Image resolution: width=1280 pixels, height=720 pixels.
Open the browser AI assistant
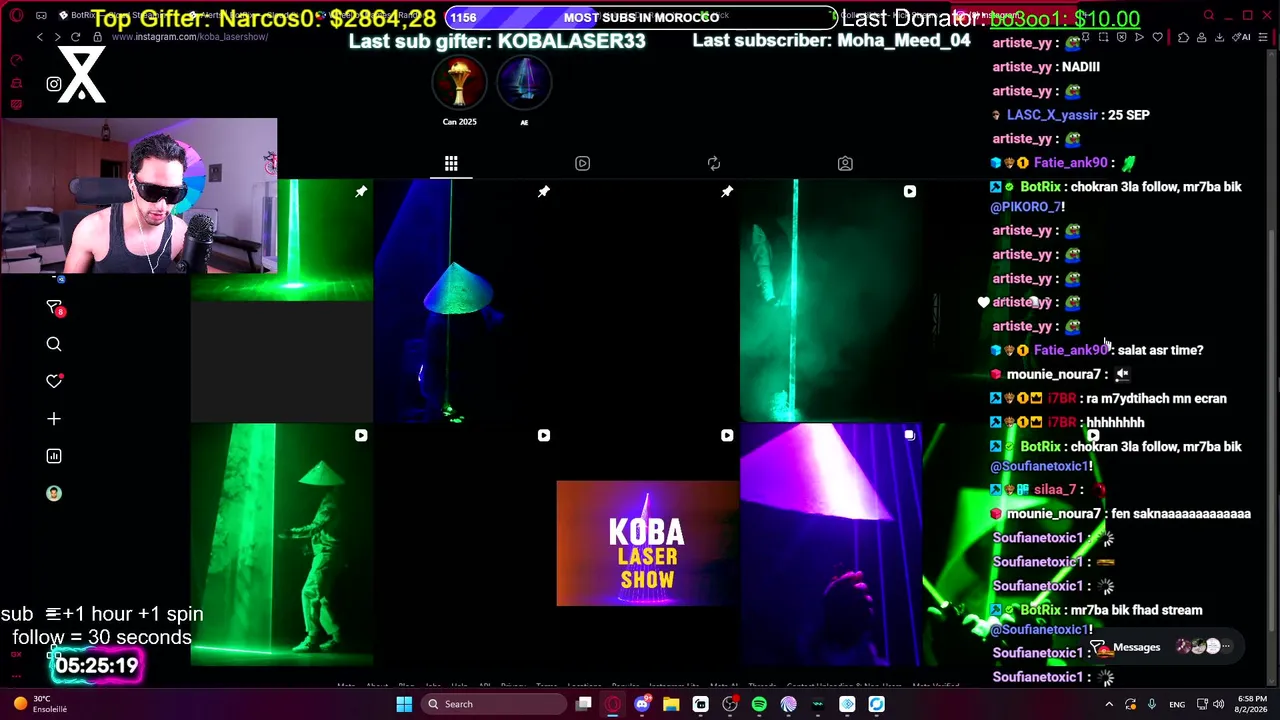tap(1242, 37)
